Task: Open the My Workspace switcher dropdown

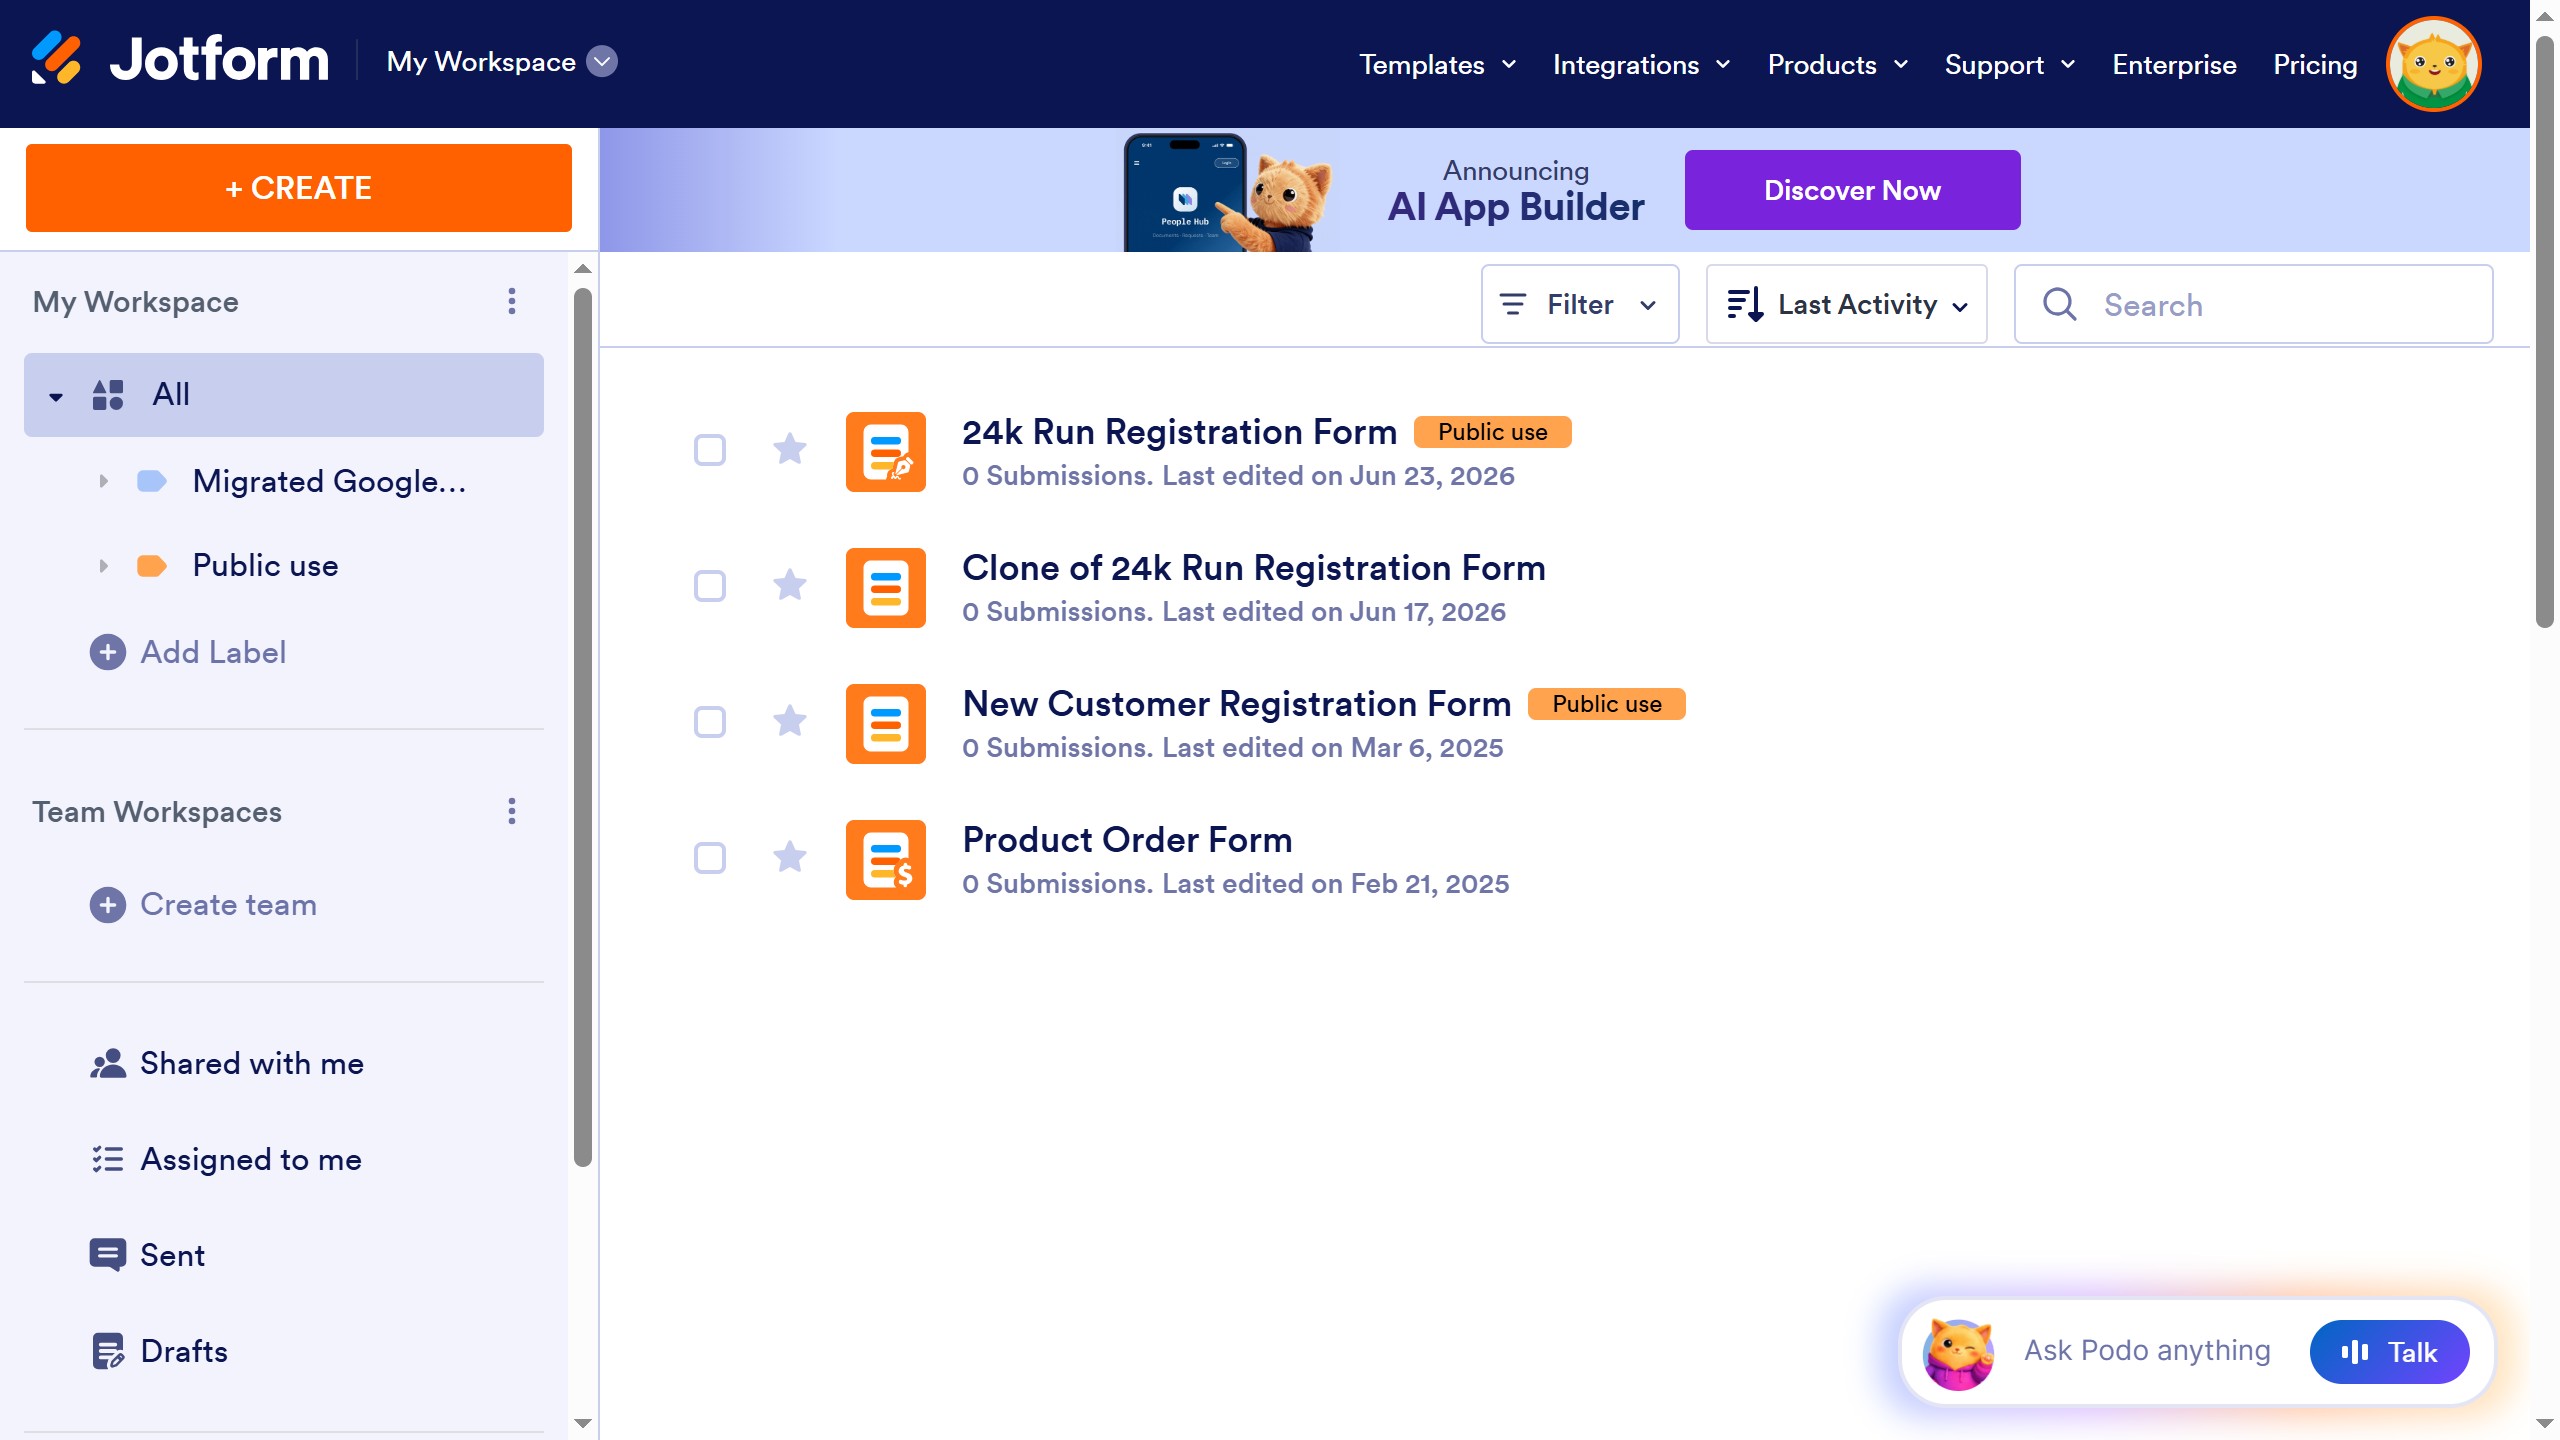Action: 502,62
